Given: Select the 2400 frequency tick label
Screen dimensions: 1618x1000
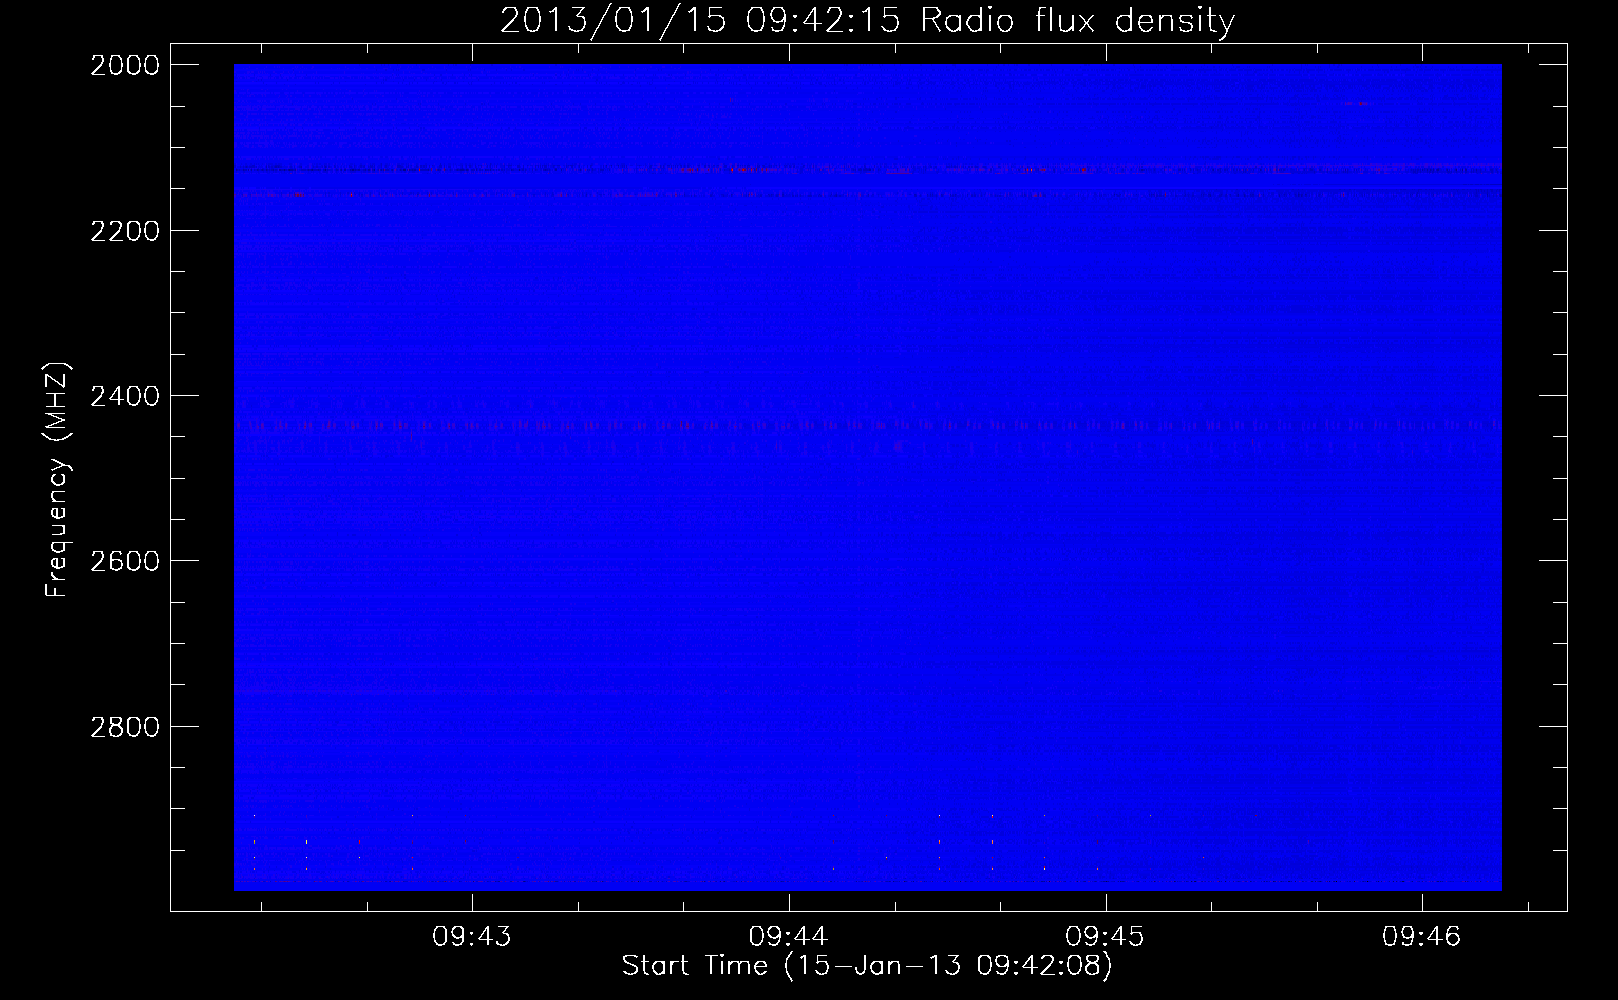Looking at the screenshot, I should pyautogui.click(x=125, y=396).
